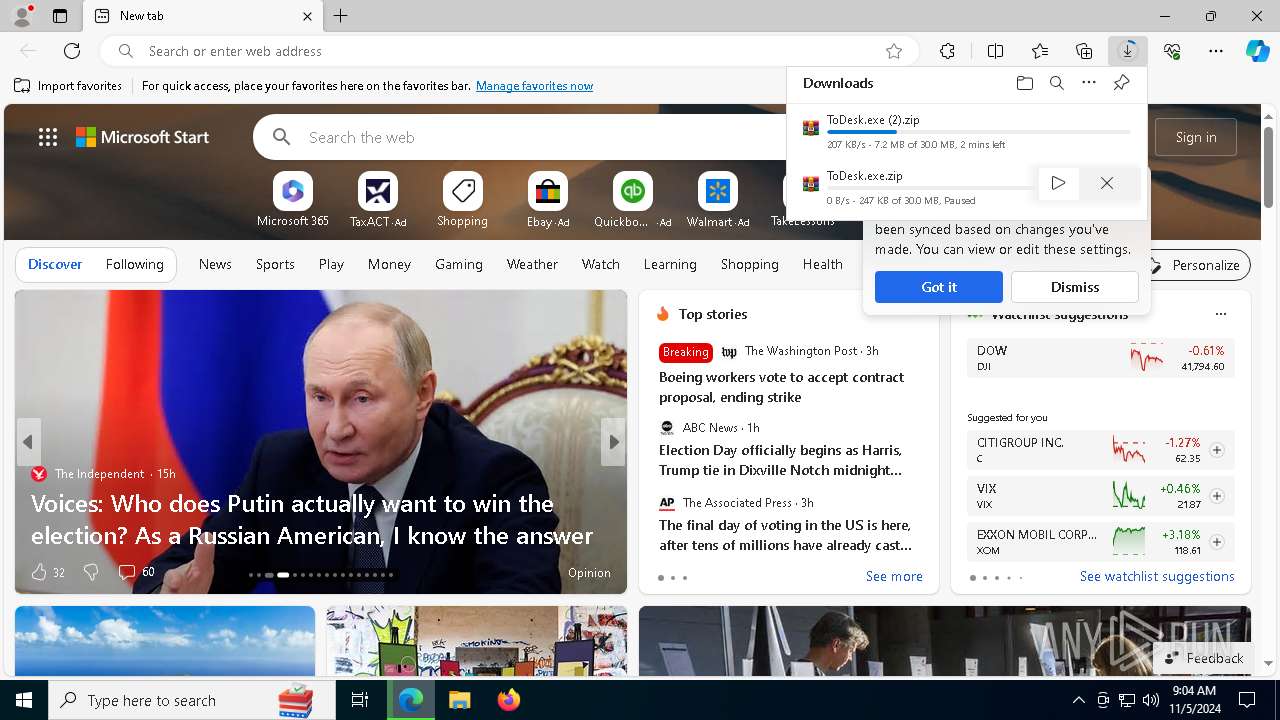The image size is (1280, 720).
Task: Open a new tab with plus button
Action: point(341,16)
